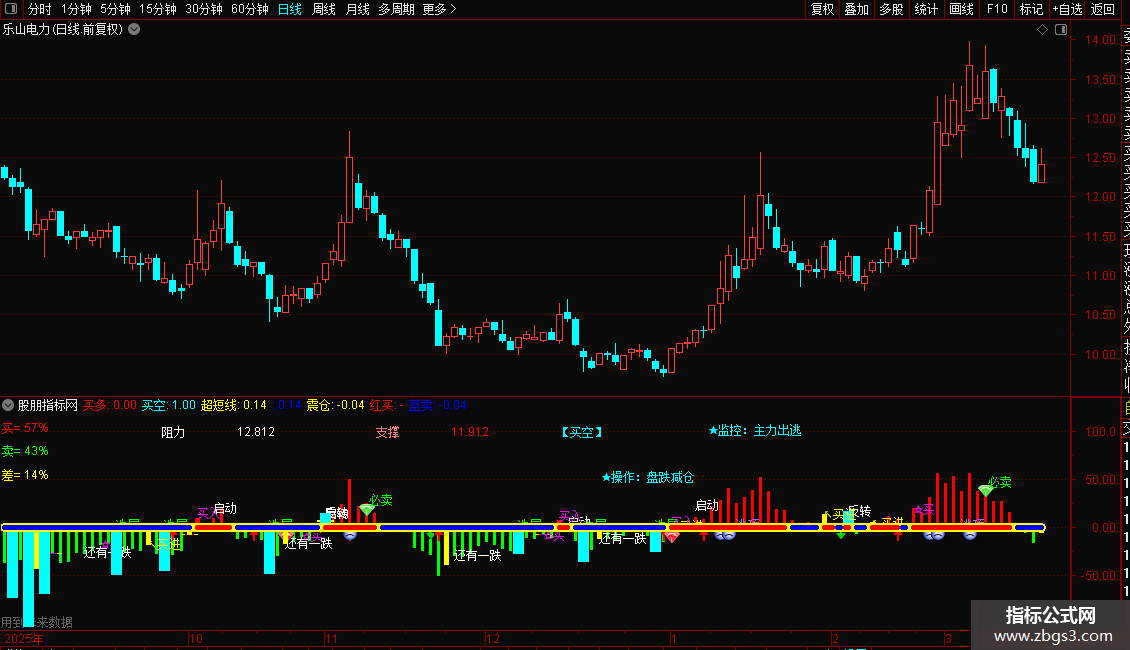Switch to the 周线 weekly tab
Viewport: 1130px width, 650px height.
pos(324,9)
